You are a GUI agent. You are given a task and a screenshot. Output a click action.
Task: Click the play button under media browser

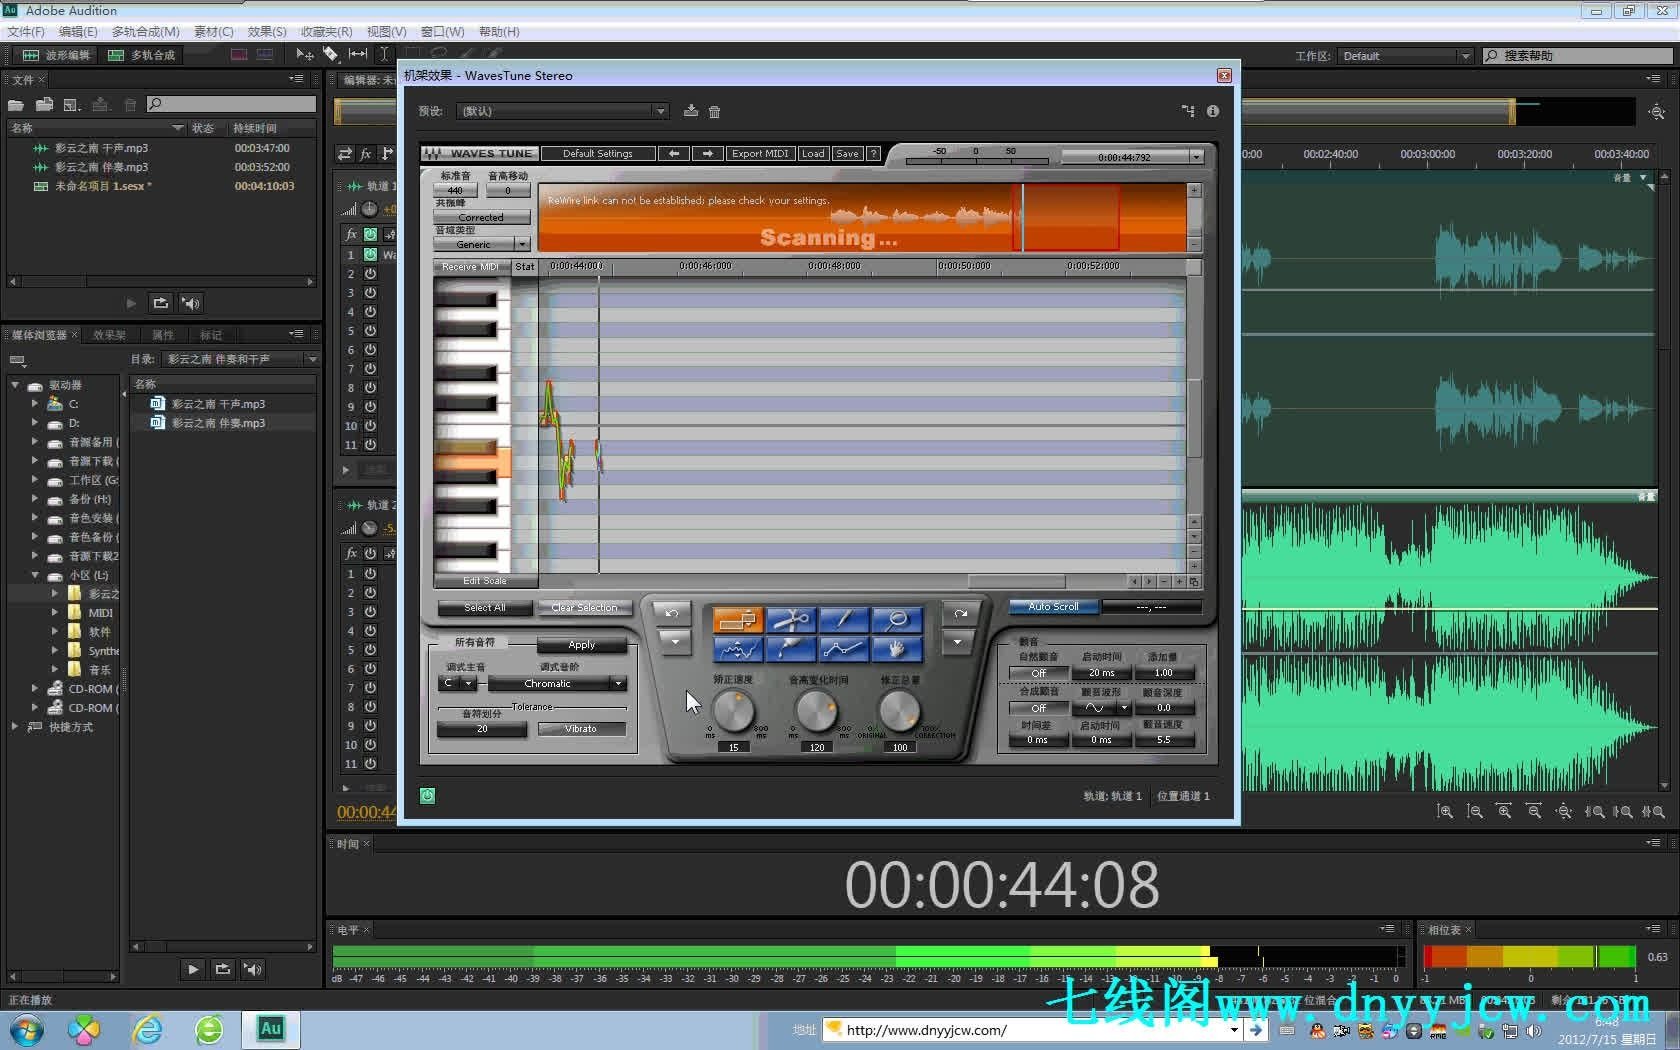(192, 968)
